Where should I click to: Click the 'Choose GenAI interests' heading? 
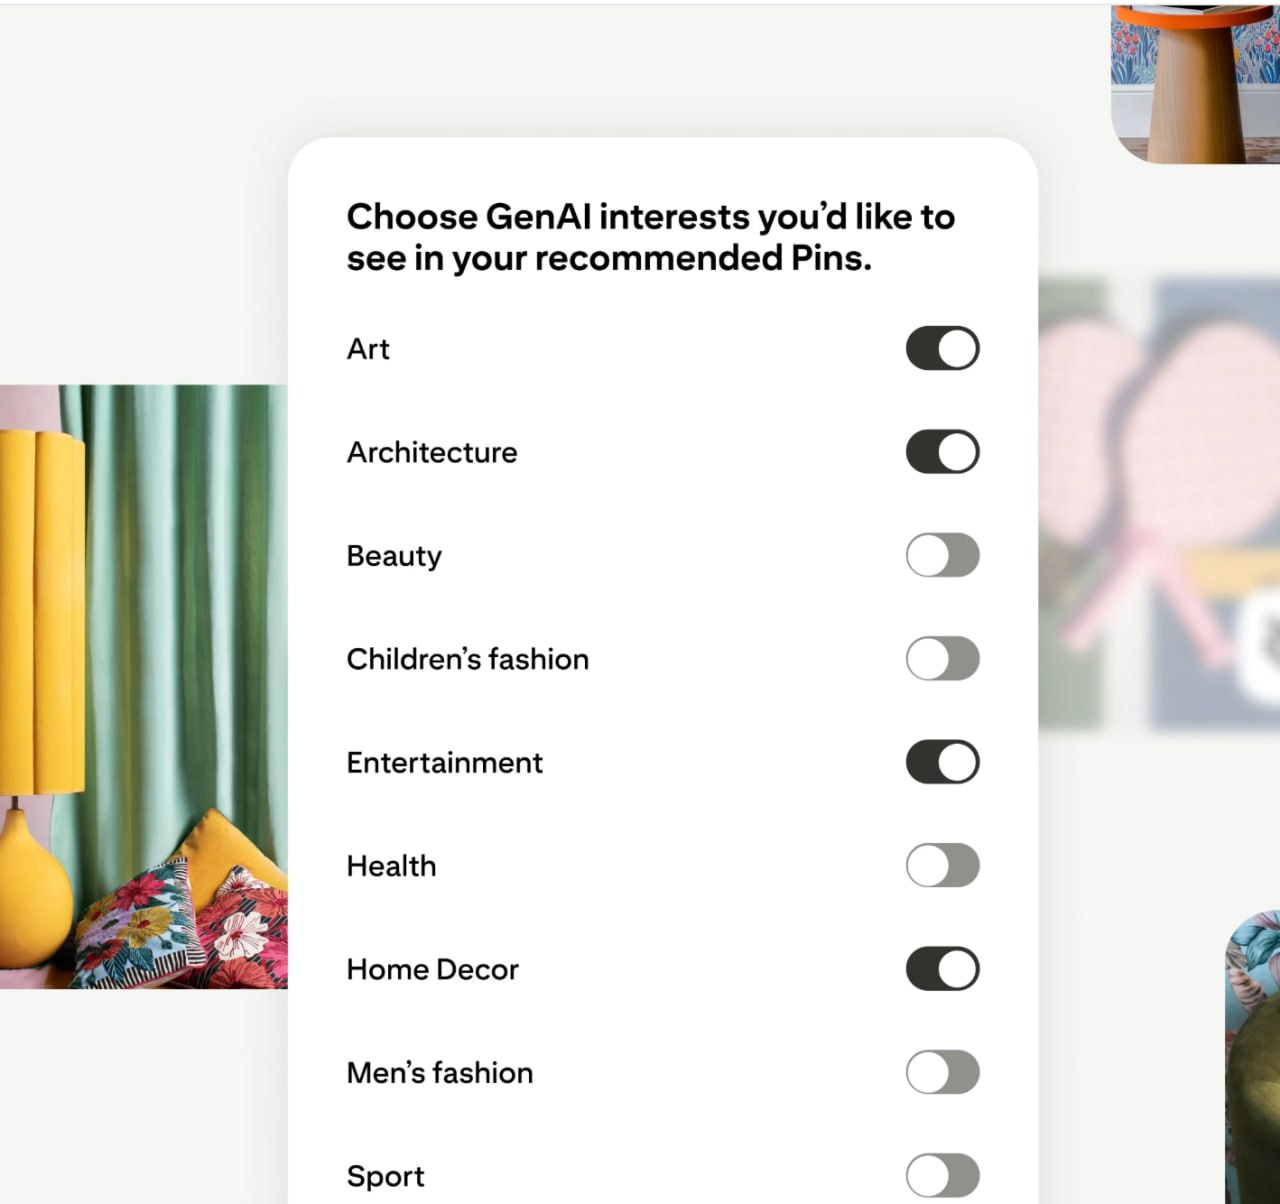[x=650, y=237]
